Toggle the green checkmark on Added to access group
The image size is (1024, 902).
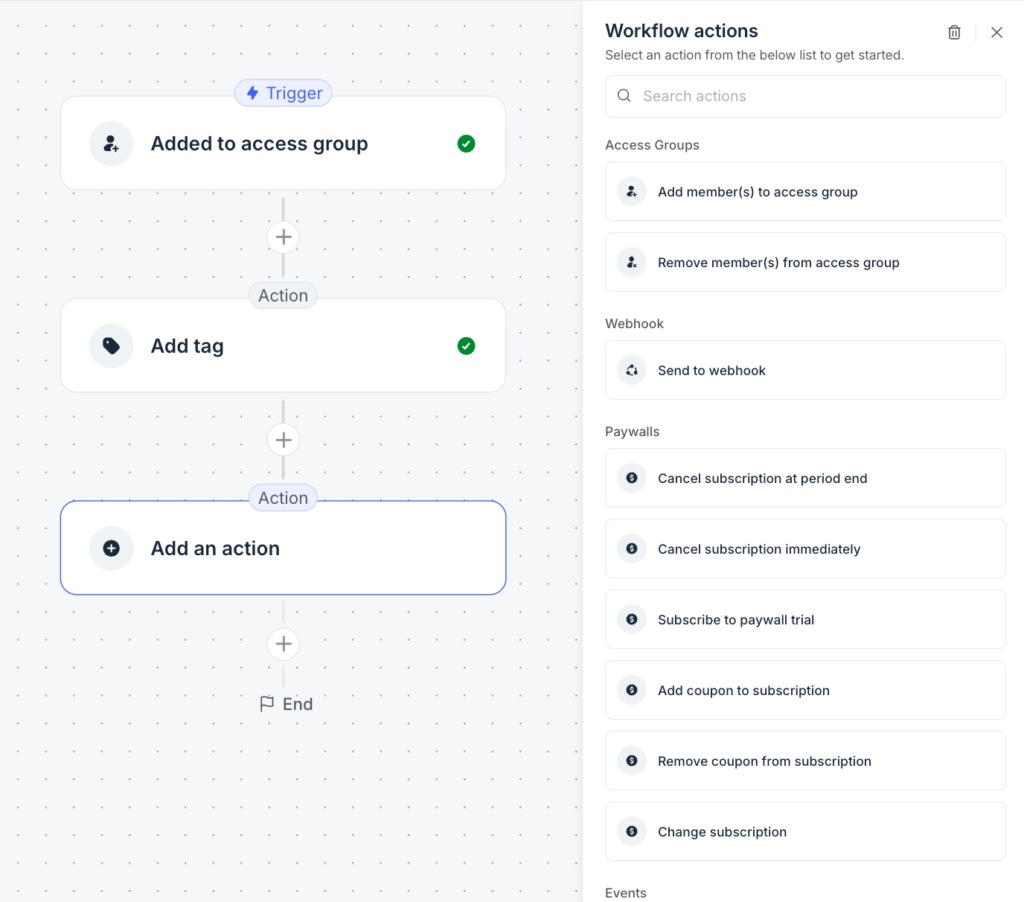[x=466, y=143]
